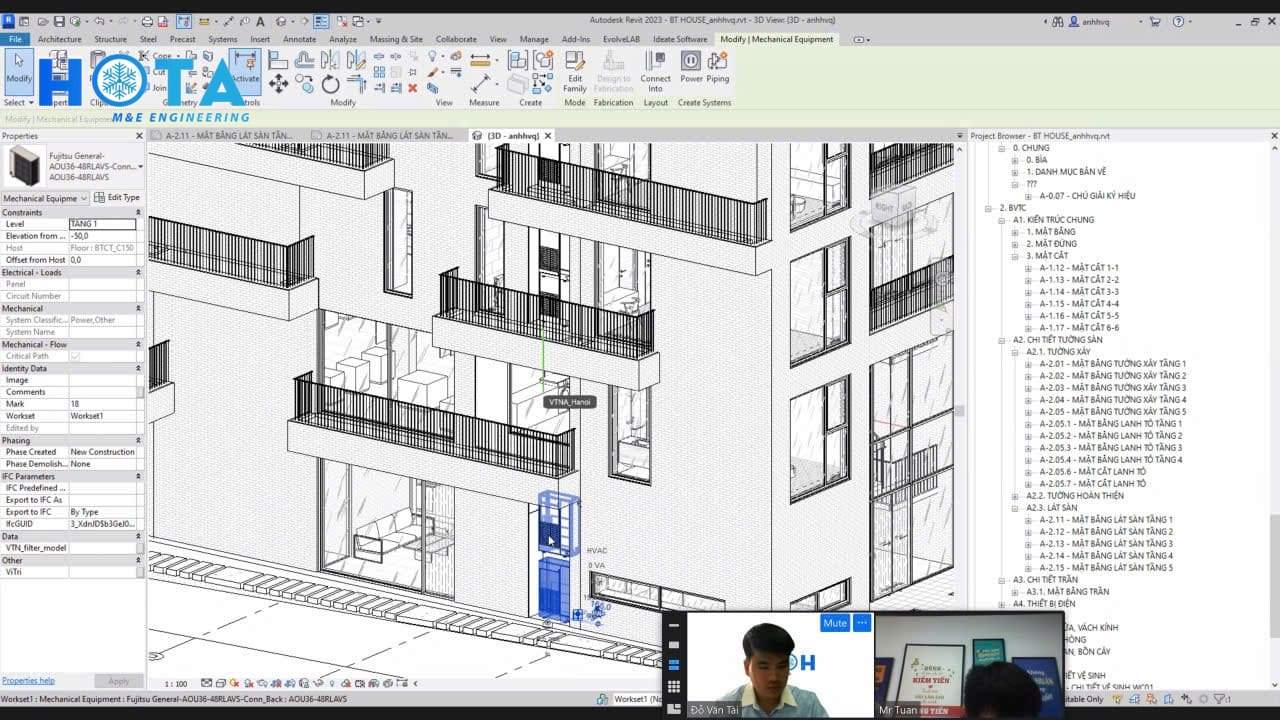This screenshot has height=720, width=1280.
Task: Open the Mechanical Equipment type filter dropdown
Action: (x=84, y=198)
